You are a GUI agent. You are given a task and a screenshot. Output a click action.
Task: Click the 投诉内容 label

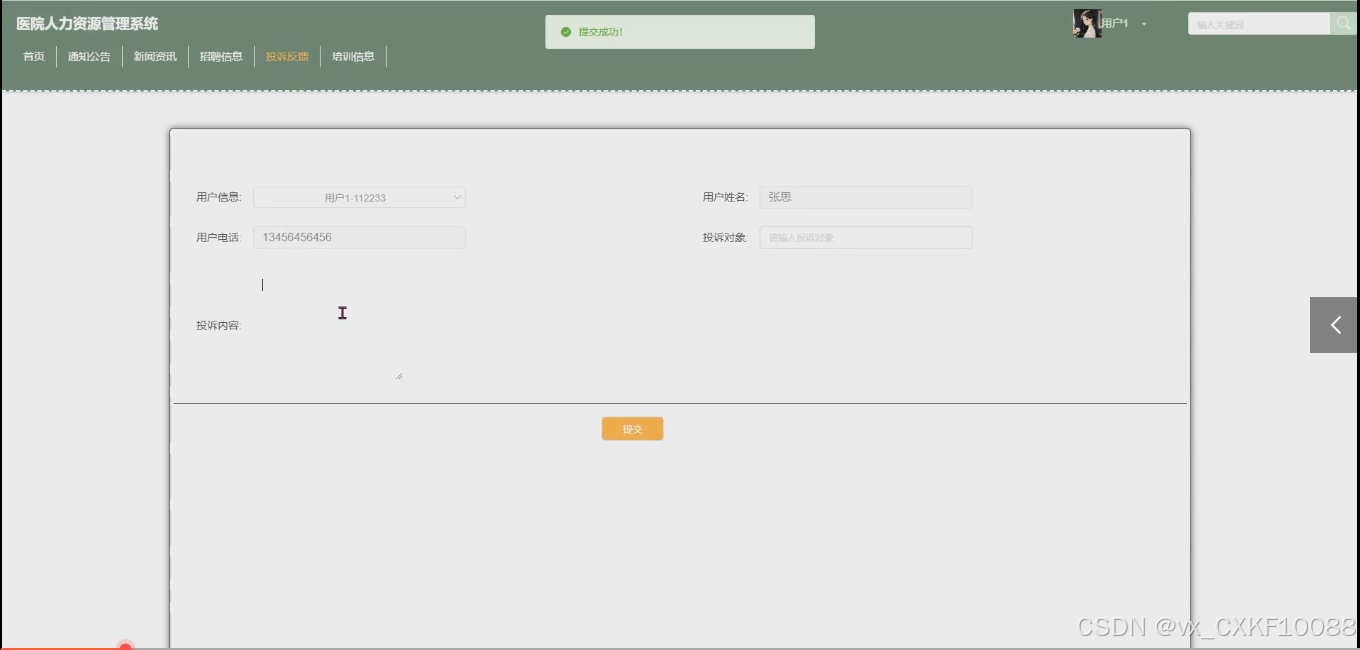pyautogui.click(x=219, y=326)
